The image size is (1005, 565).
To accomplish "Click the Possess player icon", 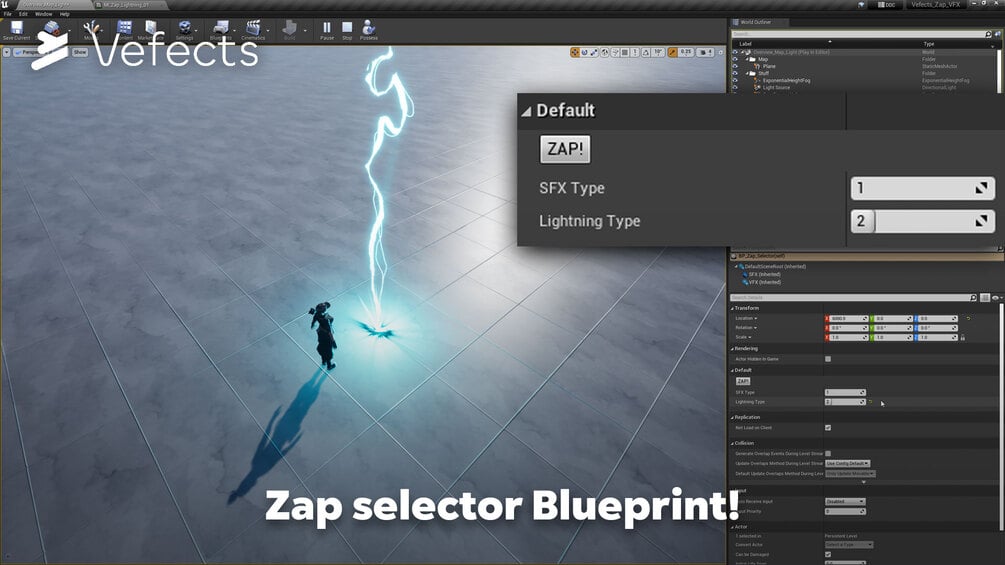I will (369, 29).
